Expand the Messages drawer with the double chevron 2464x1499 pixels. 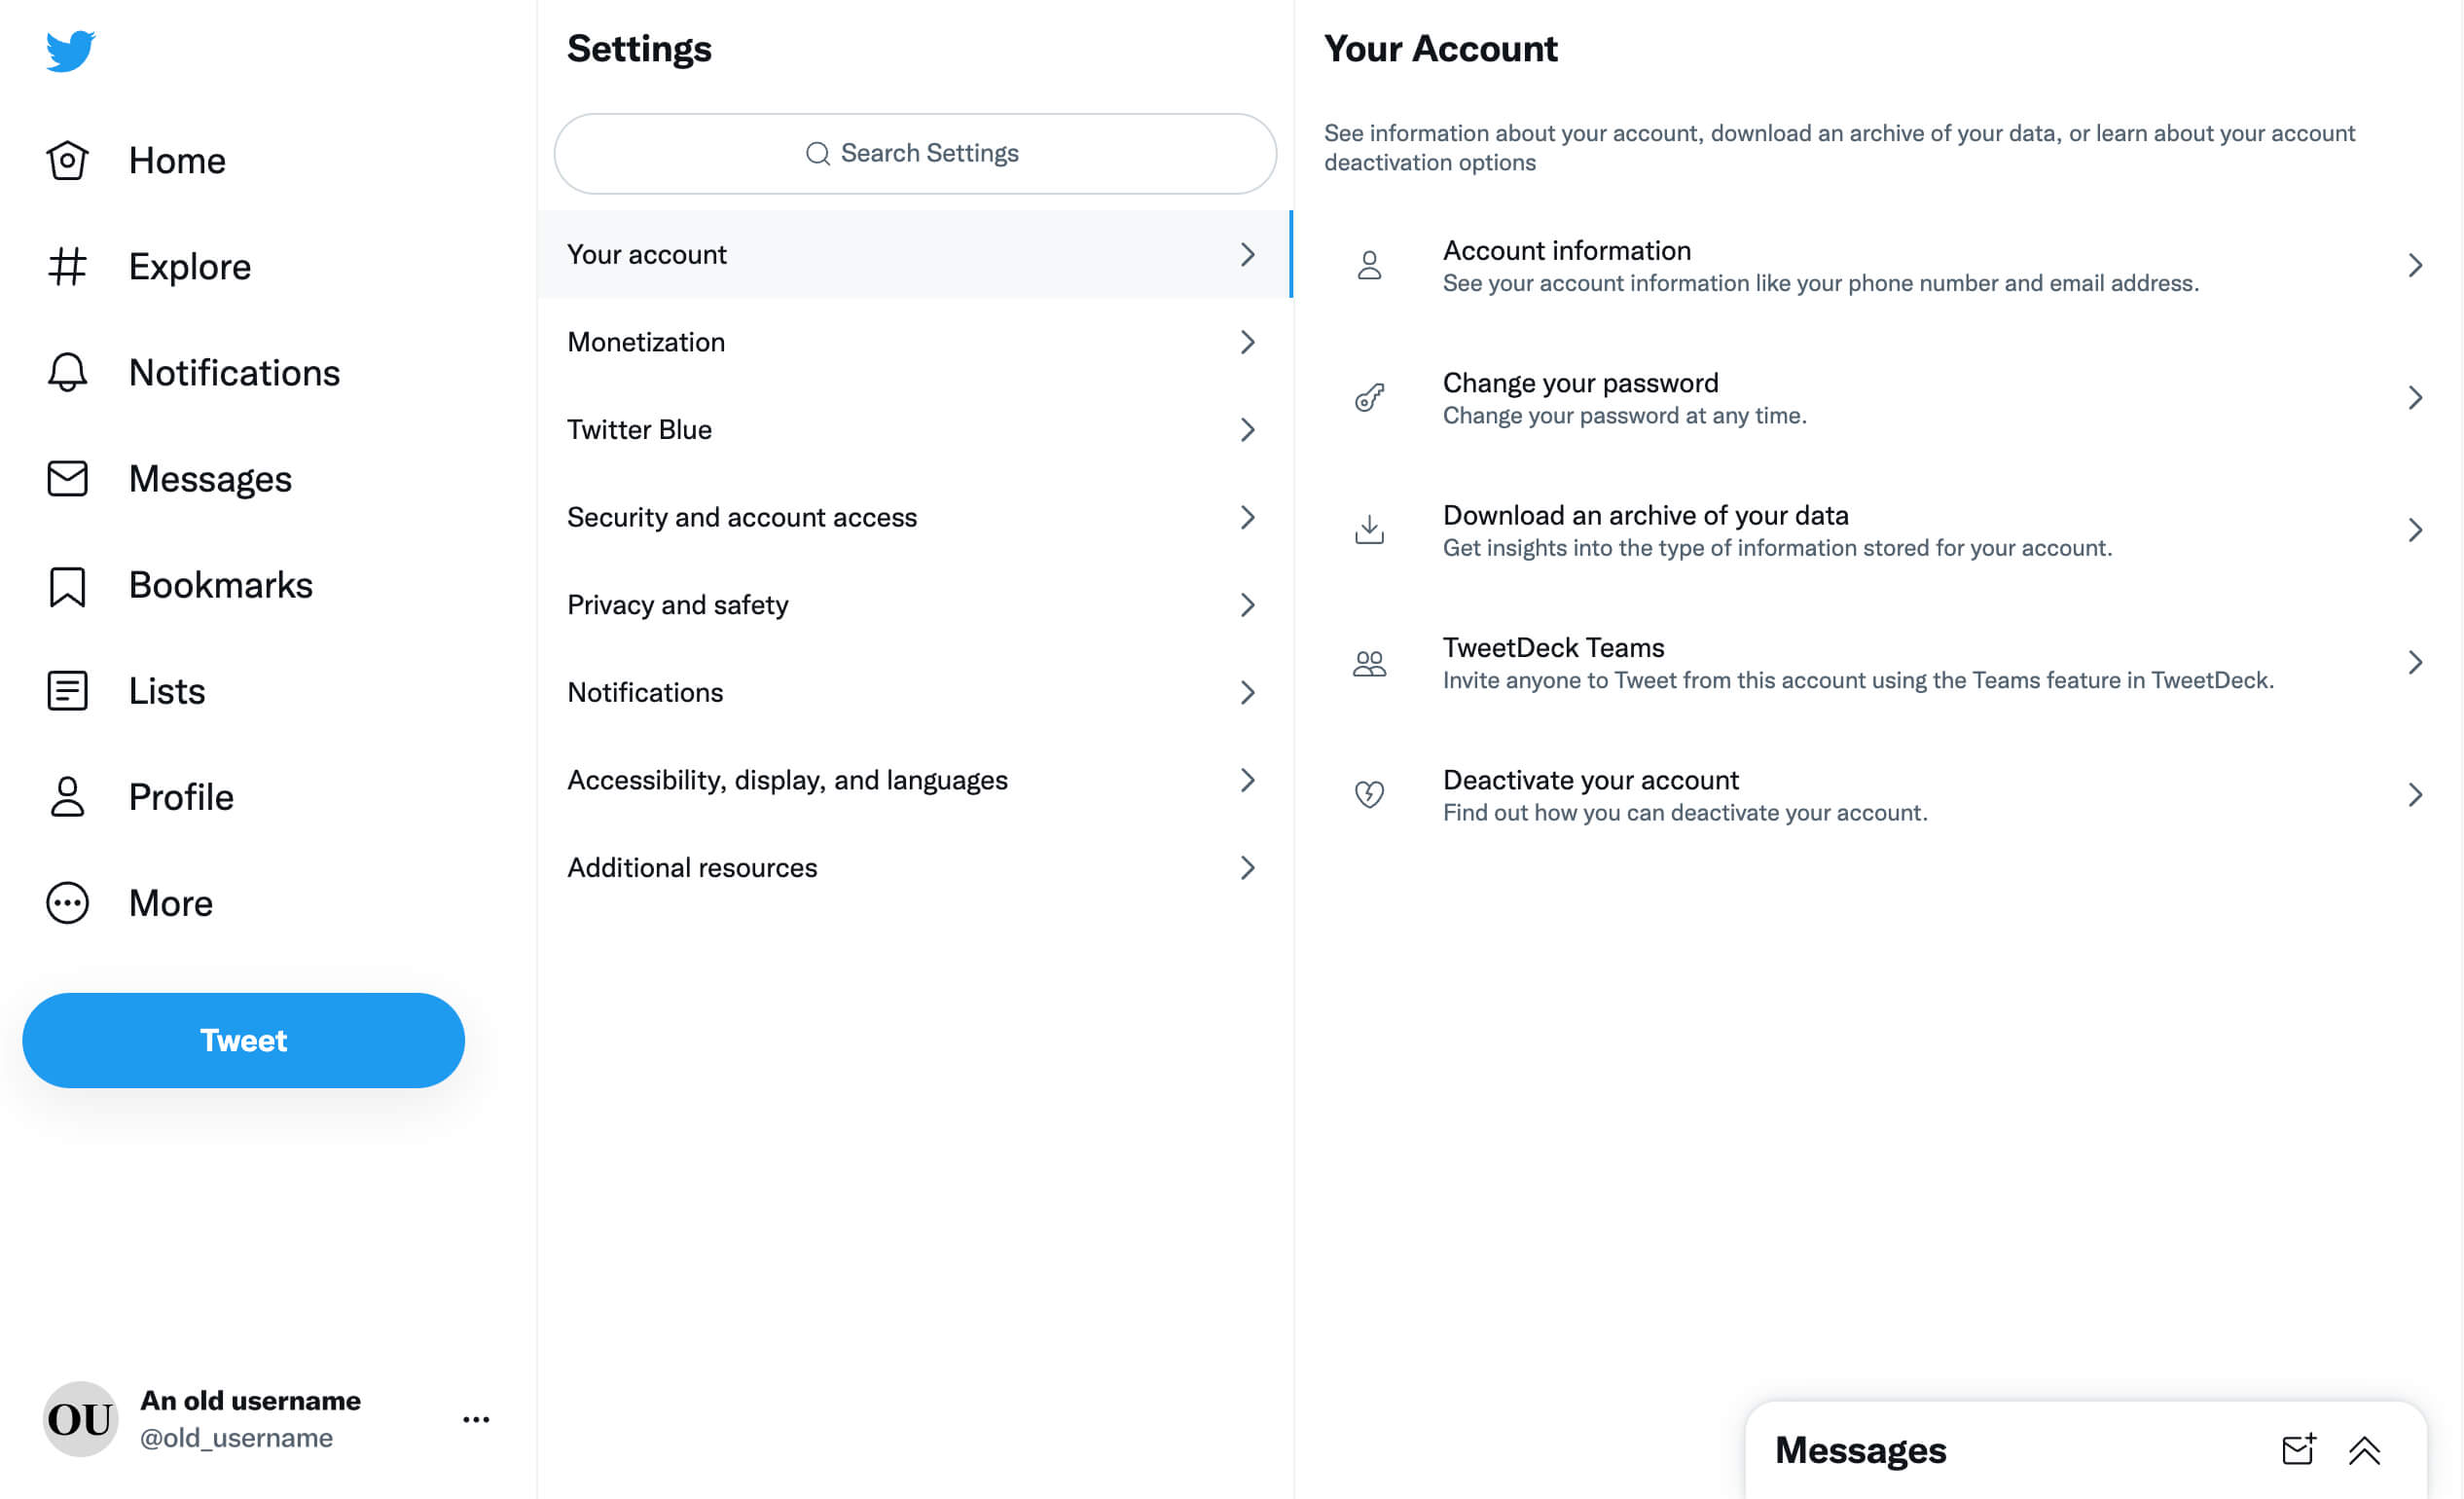2364,1450
